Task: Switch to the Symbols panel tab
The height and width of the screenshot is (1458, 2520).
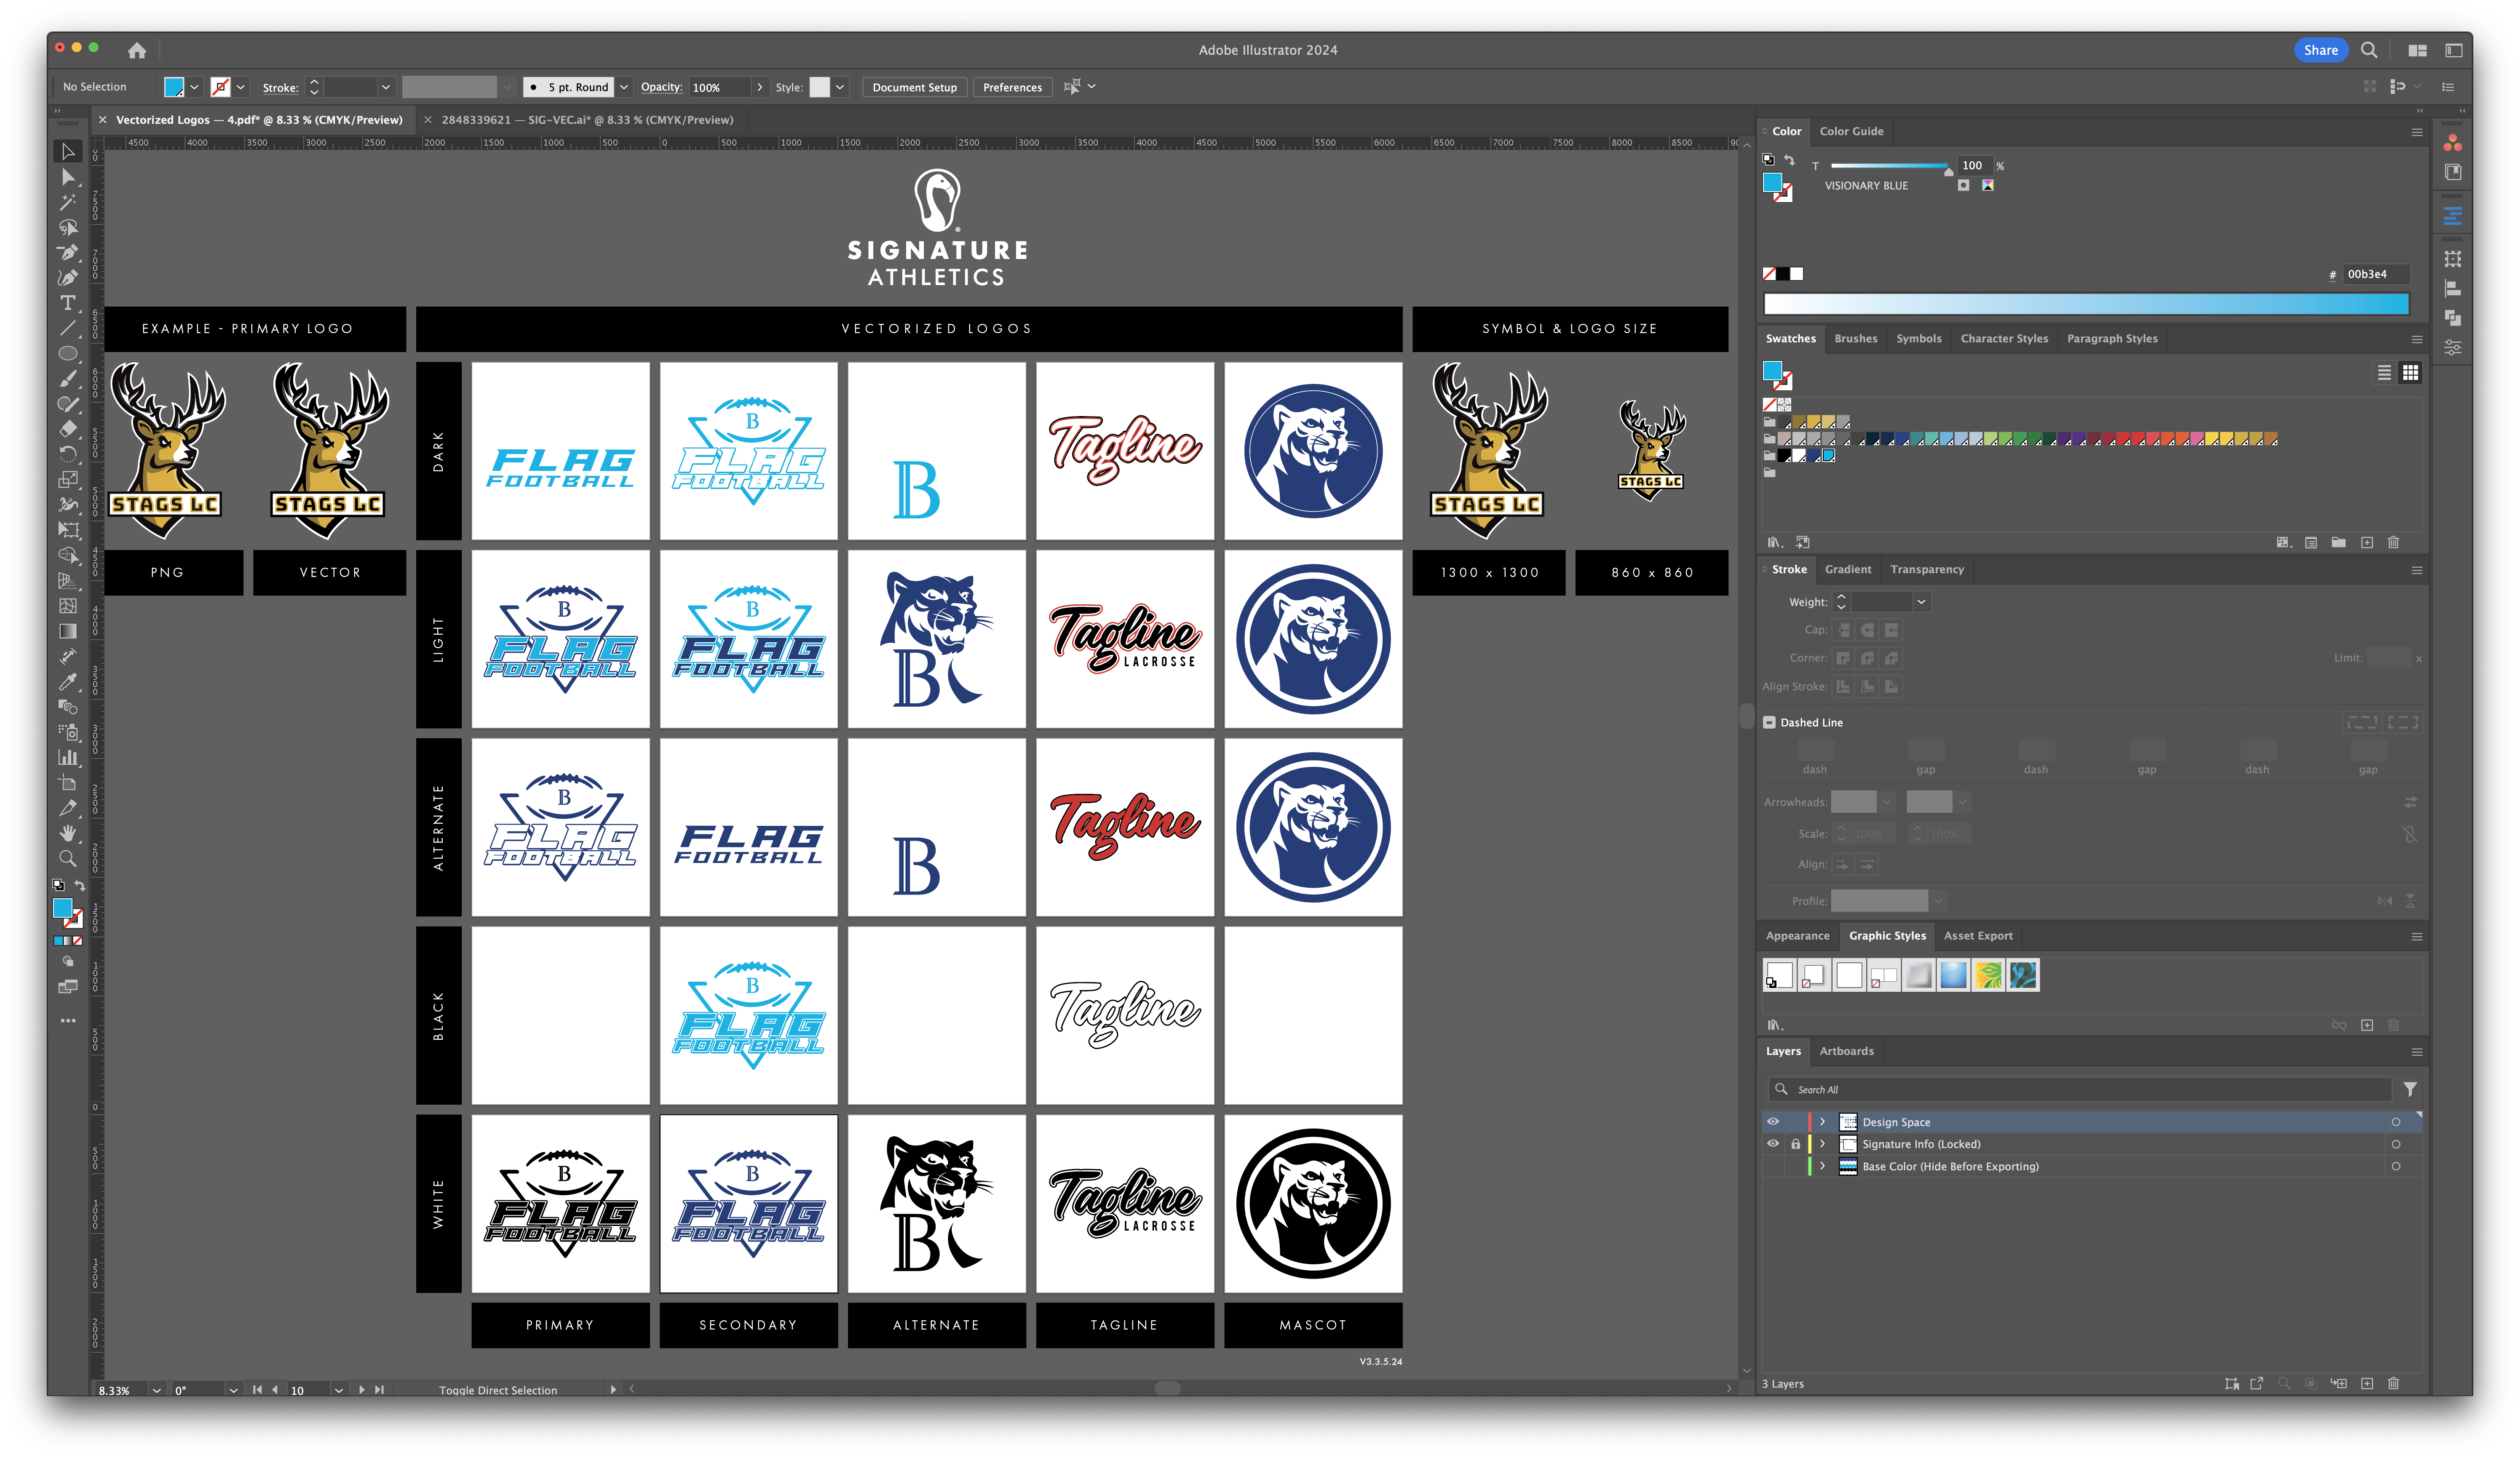Action: [1918, 339]
